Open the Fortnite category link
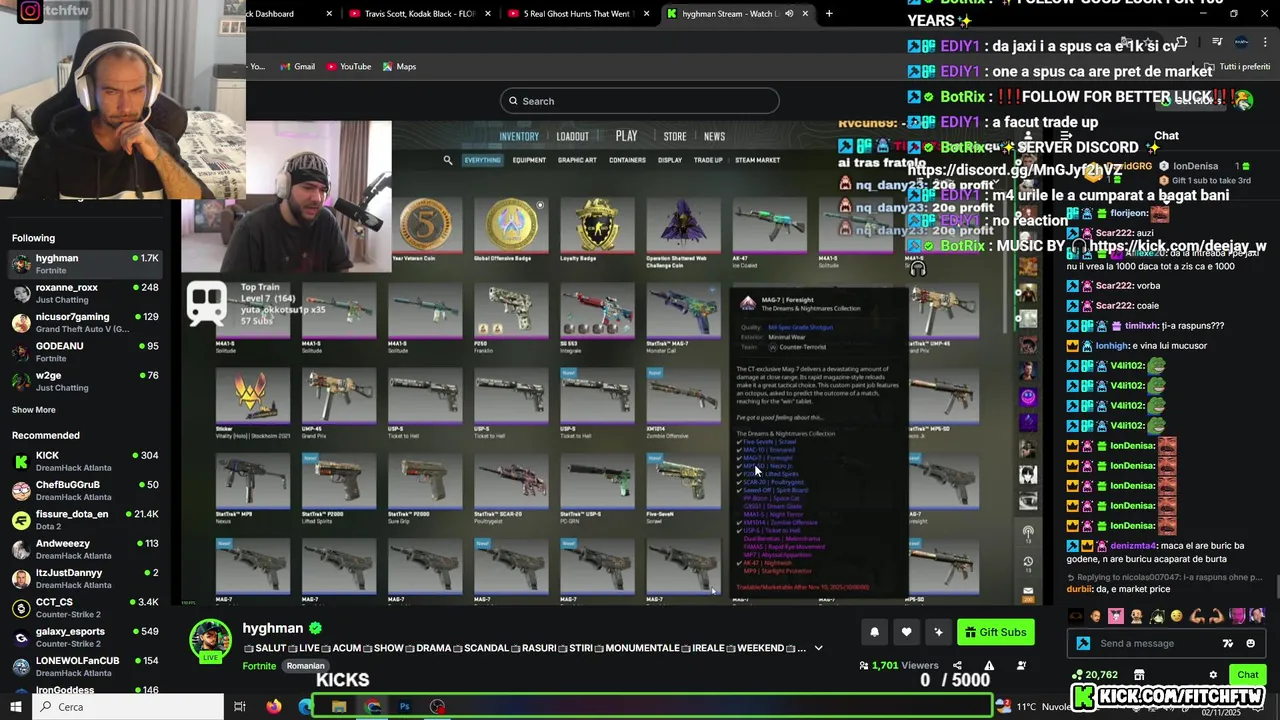Image resolution: width=1280 pixels, height=720 pixels. click(259, 666)
